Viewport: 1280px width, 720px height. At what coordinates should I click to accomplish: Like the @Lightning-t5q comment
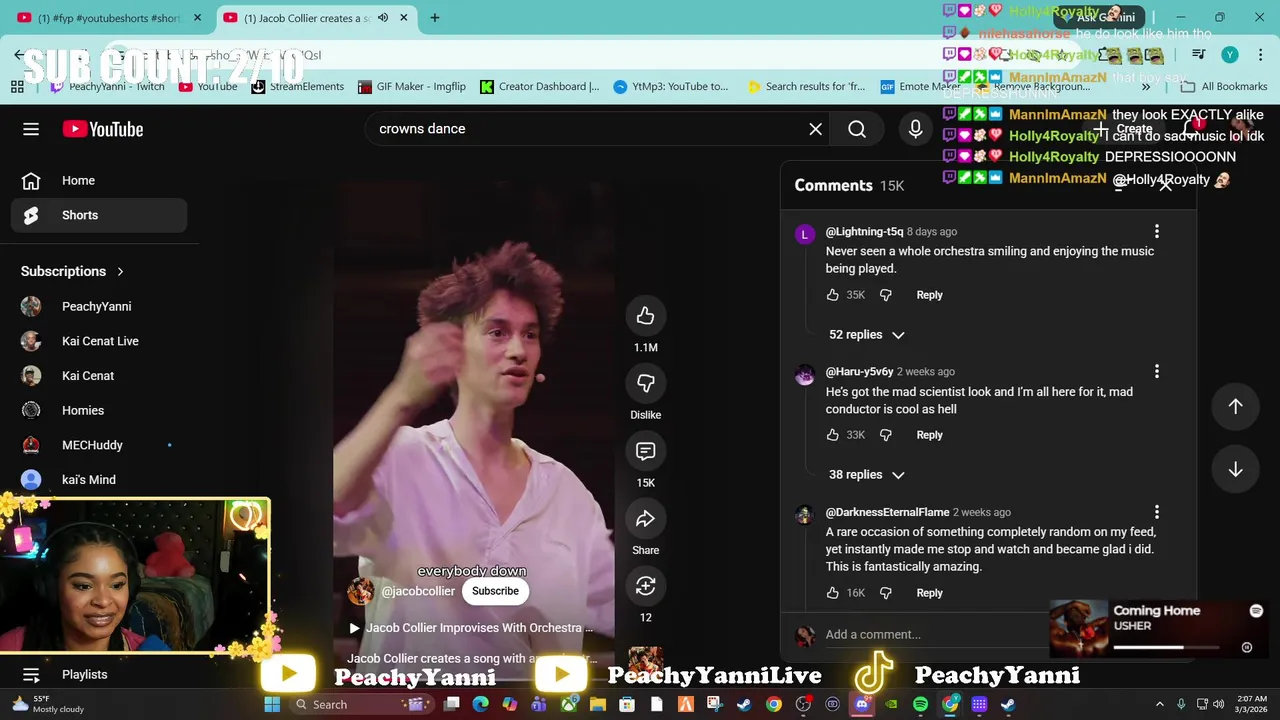(832, 295)
